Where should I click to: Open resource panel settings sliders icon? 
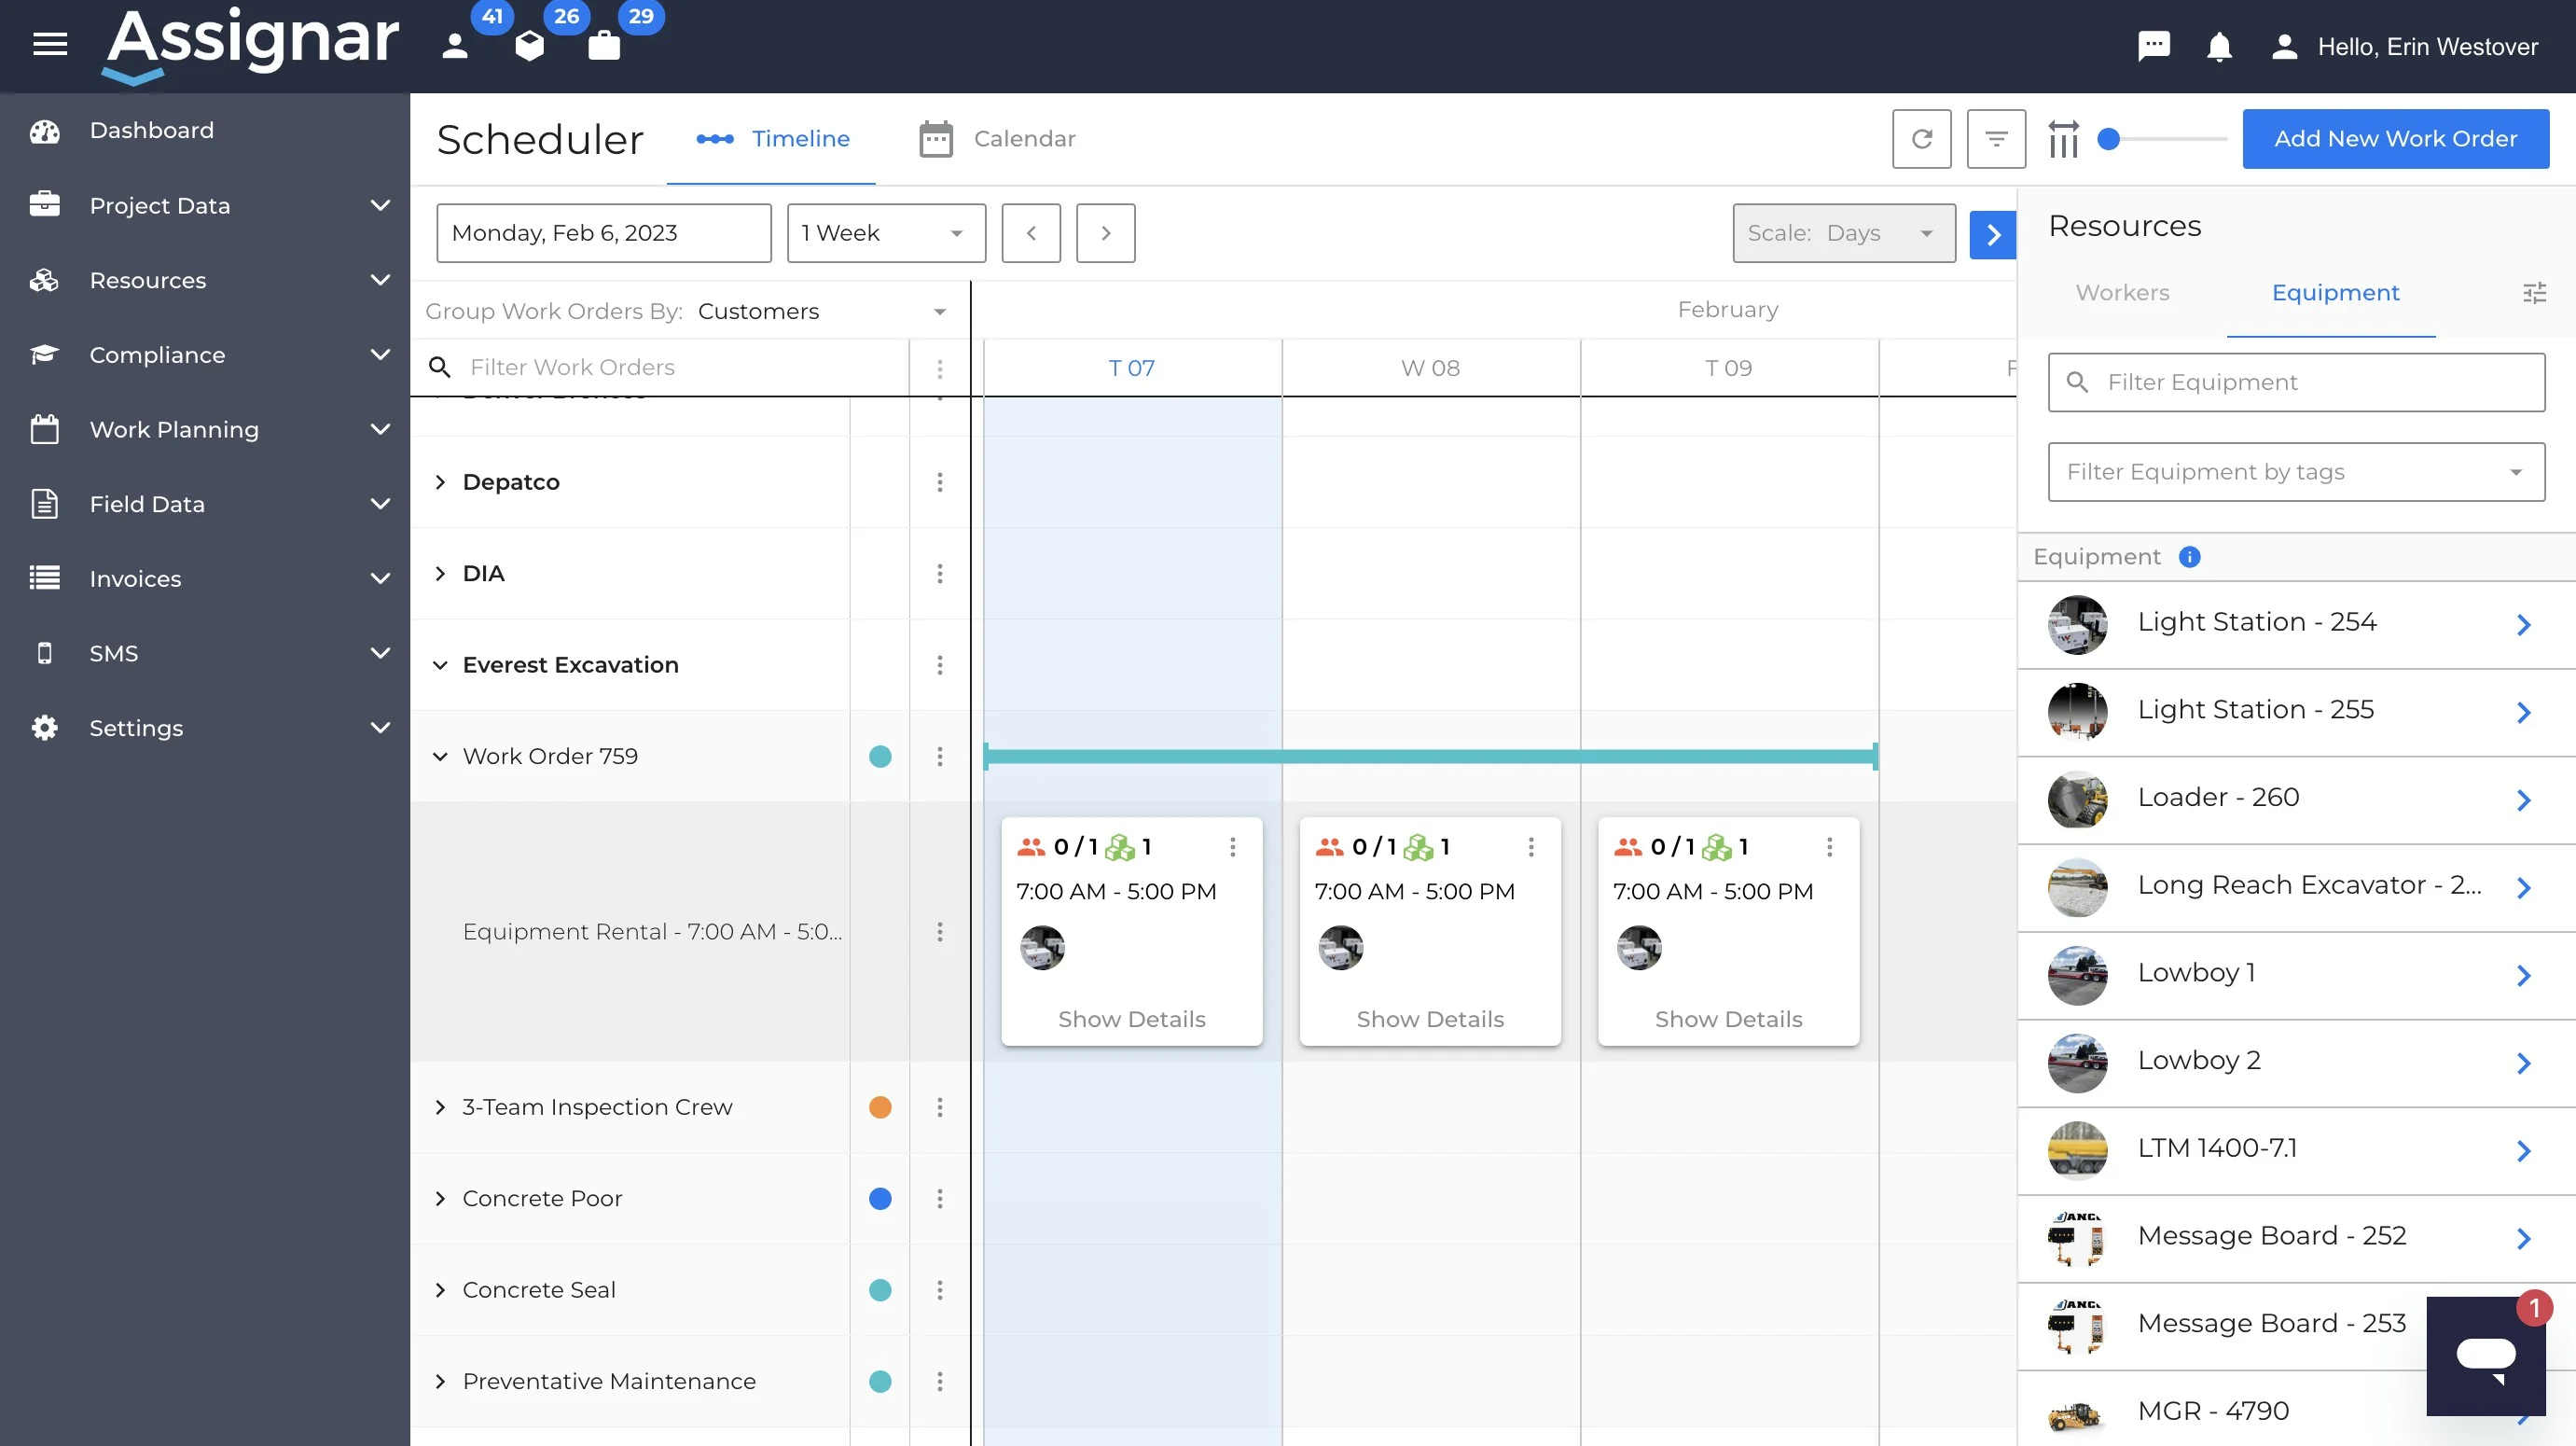pos(2534,292)
